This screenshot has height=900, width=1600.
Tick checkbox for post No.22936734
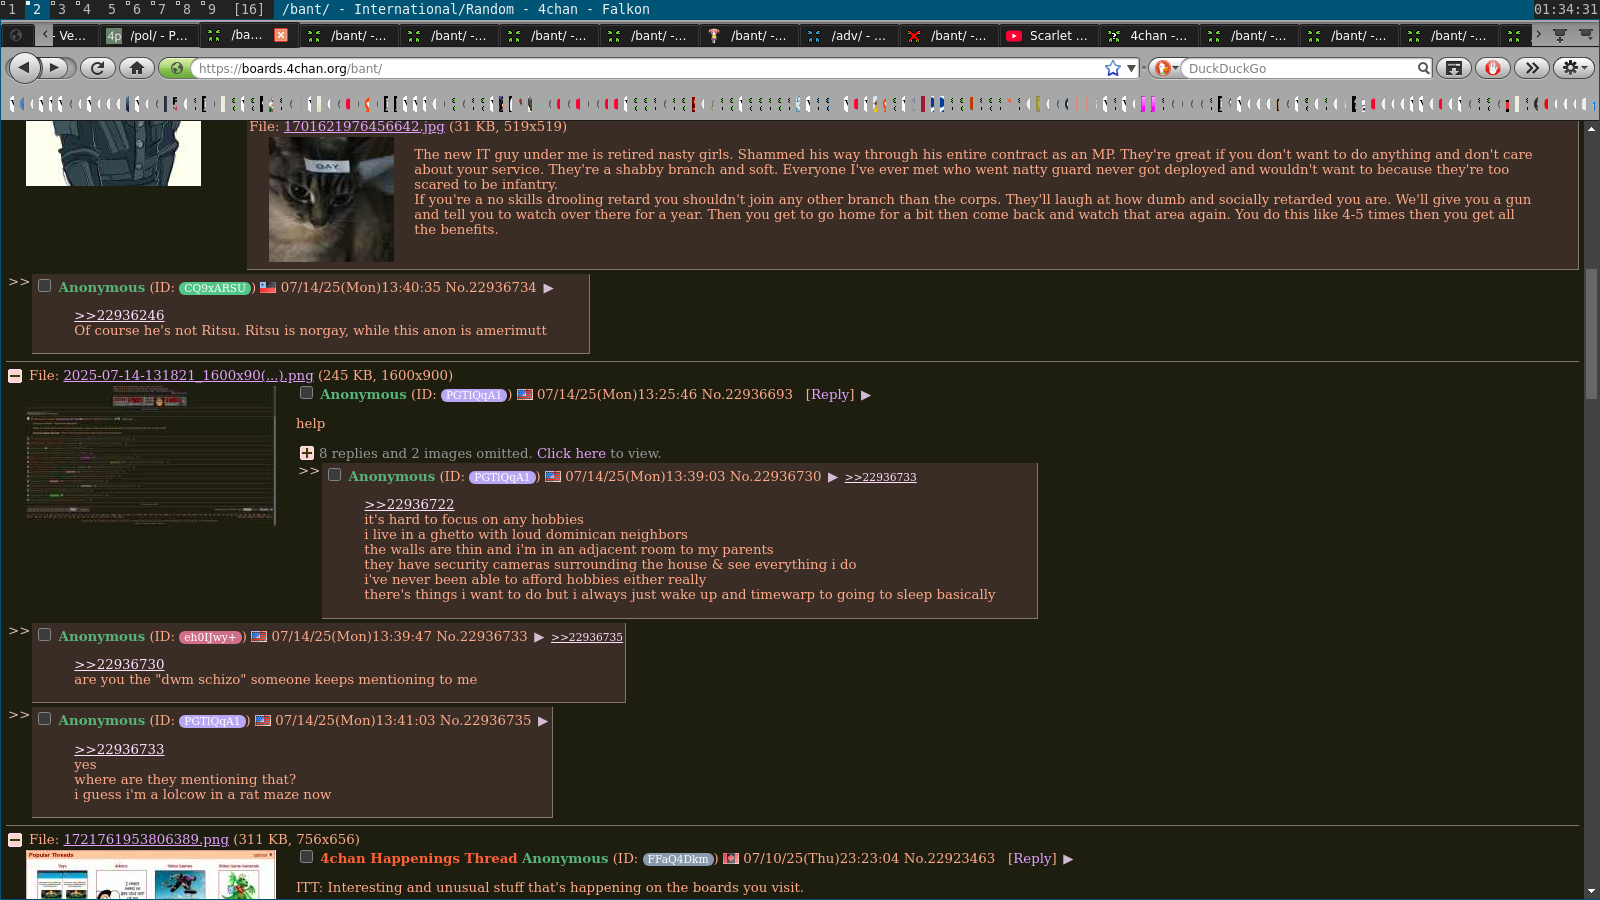[45, 286]
